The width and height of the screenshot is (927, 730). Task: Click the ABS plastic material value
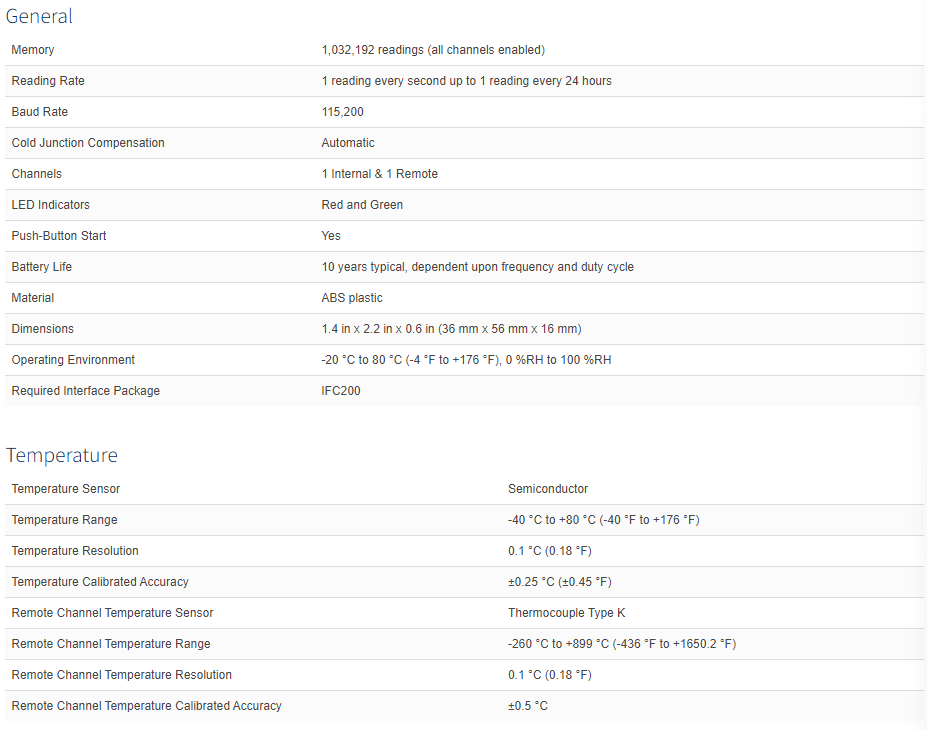point(352,298)
